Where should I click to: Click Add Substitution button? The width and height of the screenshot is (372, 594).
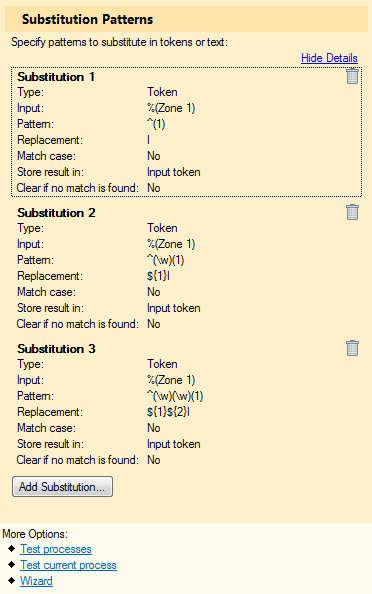pyautogui.click(x=63, y=487)
